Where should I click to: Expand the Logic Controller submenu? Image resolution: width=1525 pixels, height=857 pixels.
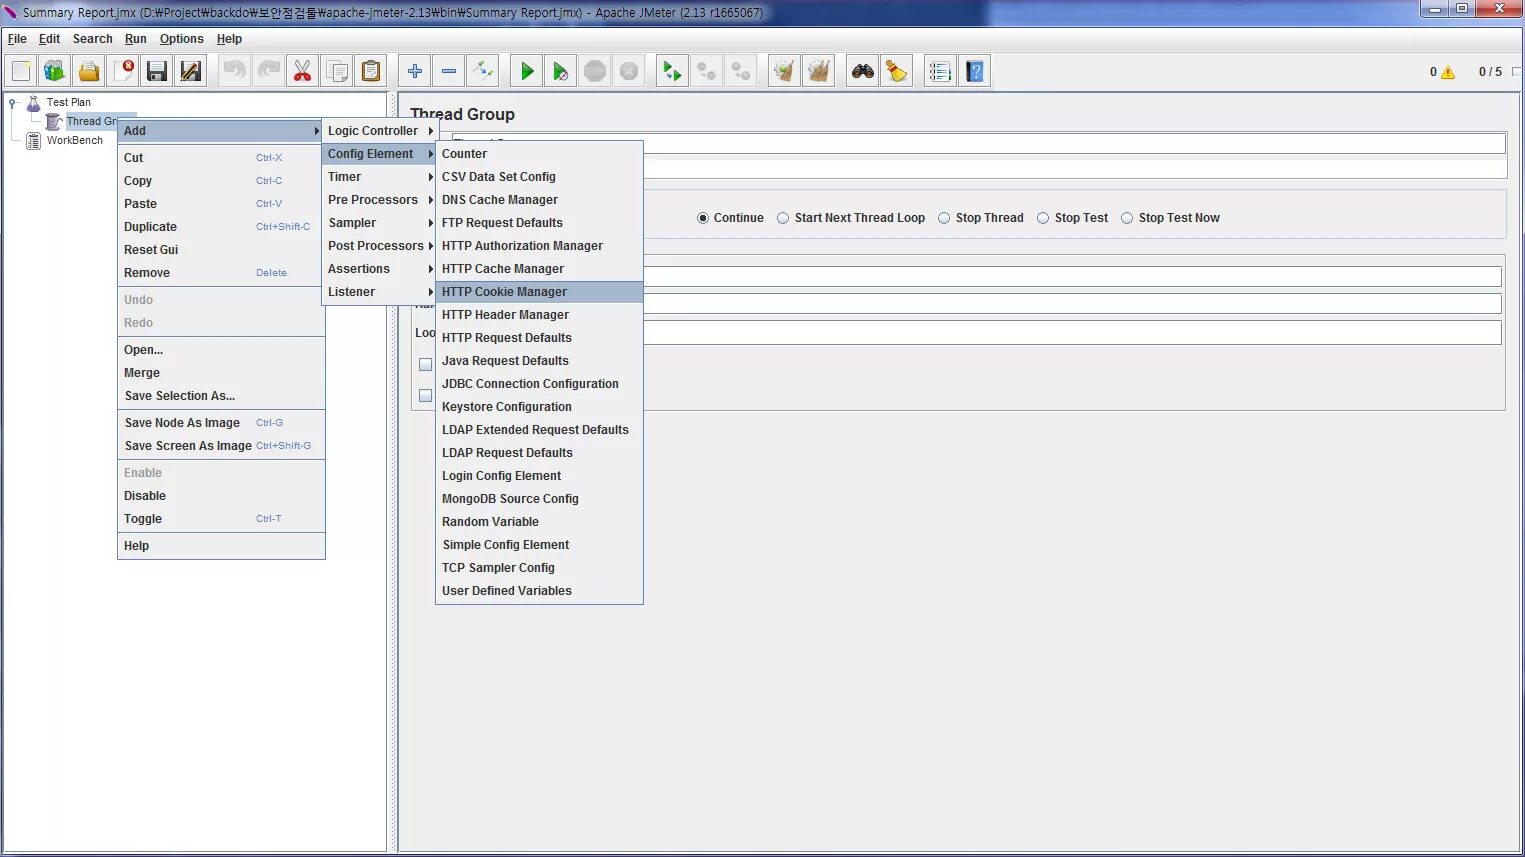tap(380, 131)
